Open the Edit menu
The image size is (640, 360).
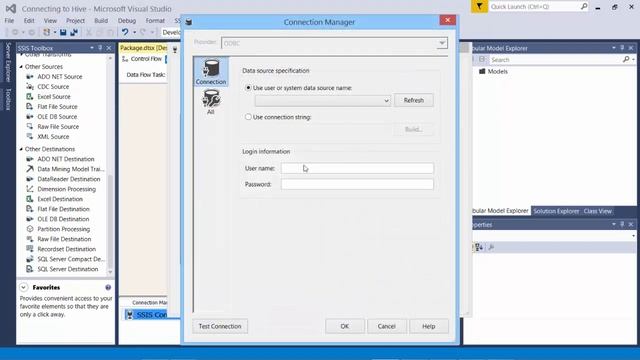[x=29, y=20]
